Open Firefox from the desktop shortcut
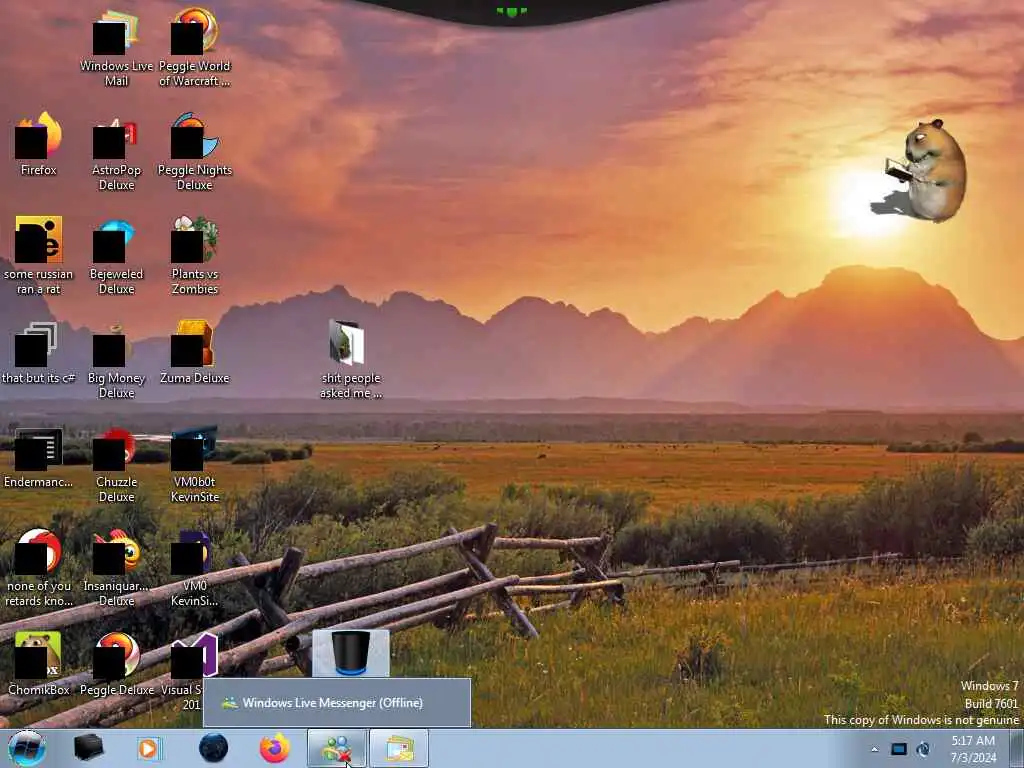Screen dimensions: 1024x768 pyautogui.click(x=39, y=144)
